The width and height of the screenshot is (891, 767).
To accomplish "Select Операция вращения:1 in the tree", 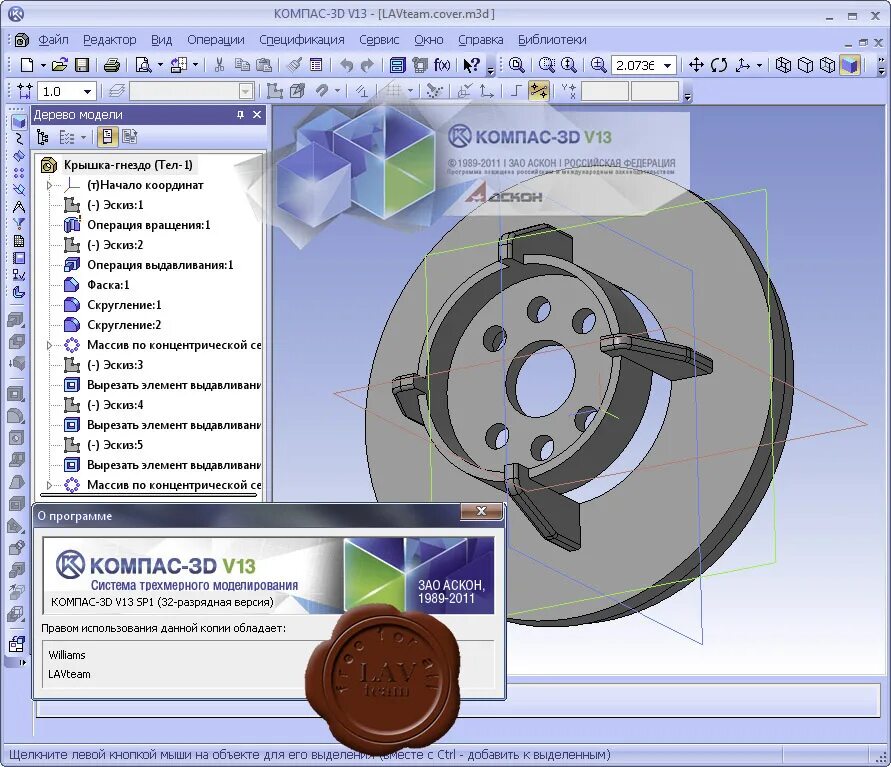I will tap(149, 225).
